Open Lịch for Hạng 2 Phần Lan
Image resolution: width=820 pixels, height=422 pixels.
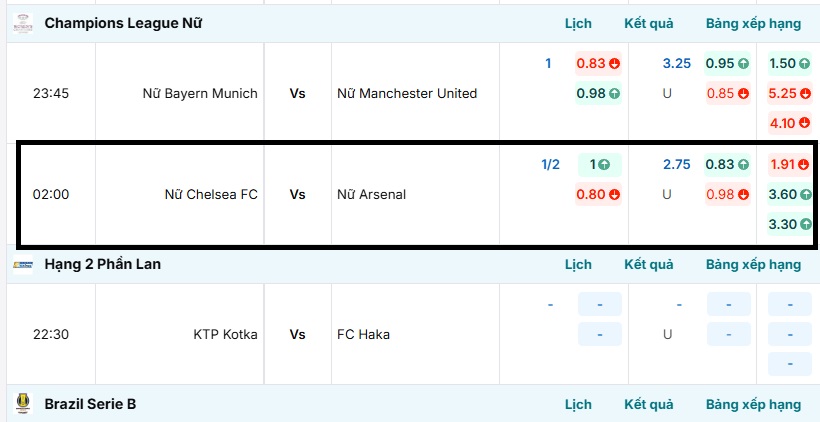(578, 264)
